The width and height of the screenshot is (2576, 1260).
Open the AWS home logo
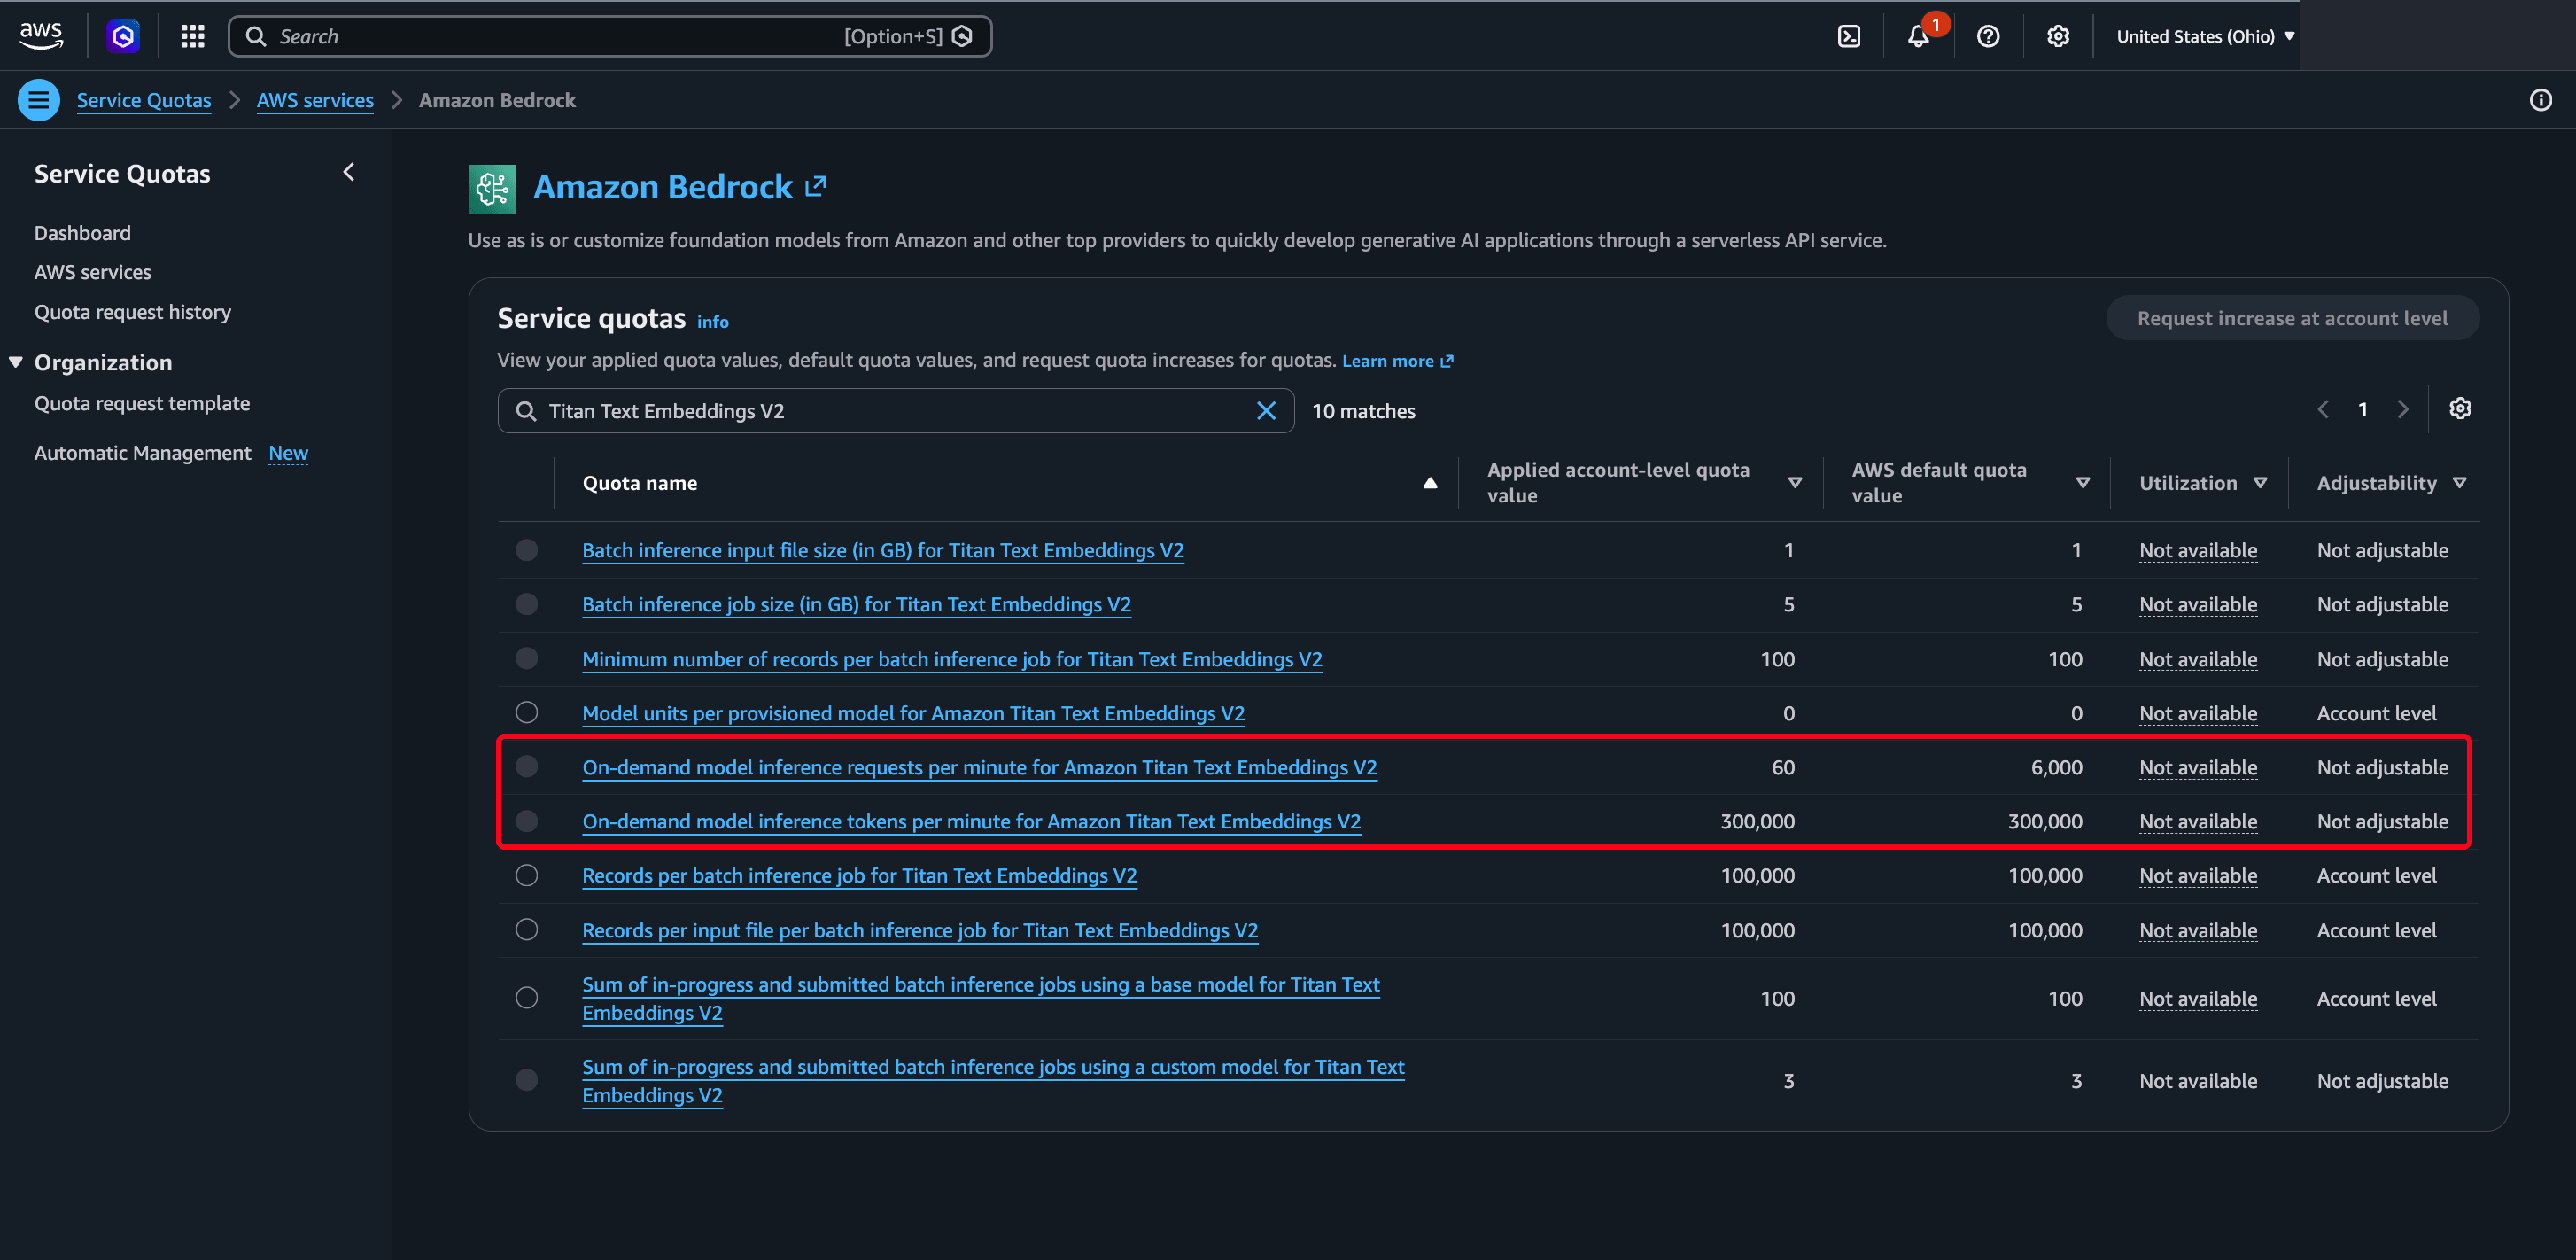(x=41, y=36)
